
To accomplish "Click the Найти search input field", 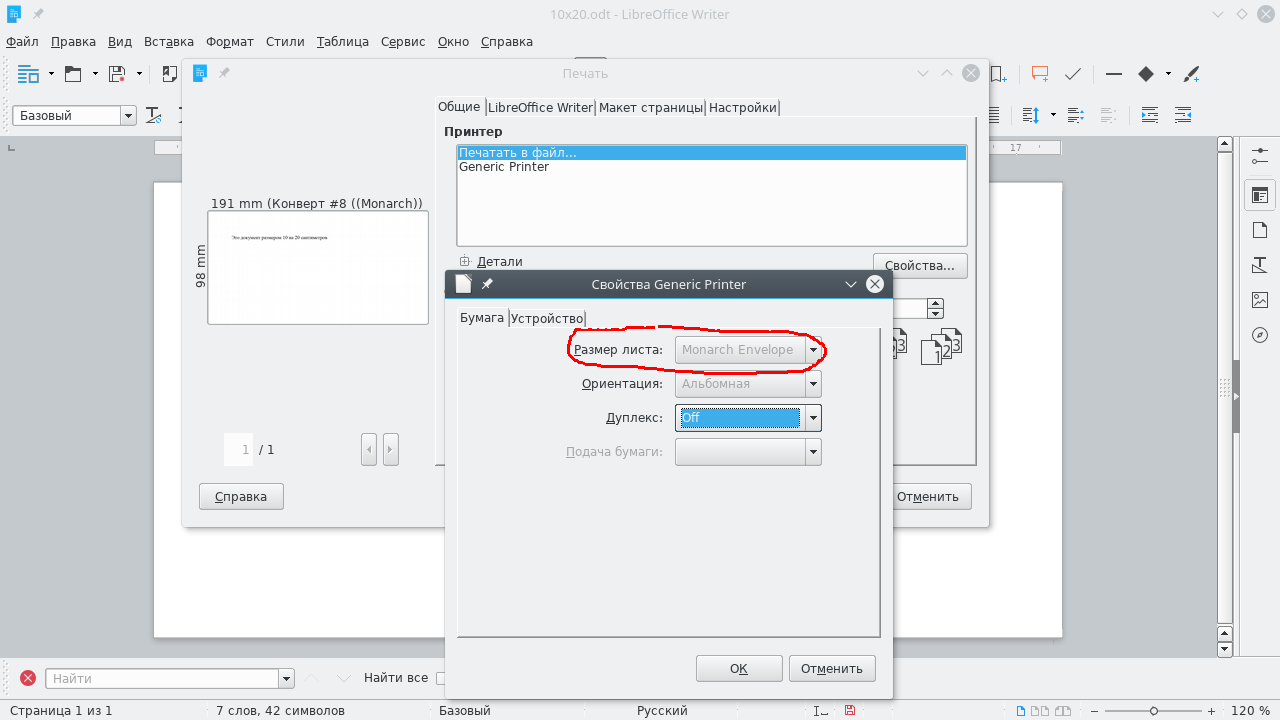I will (162, 678).
